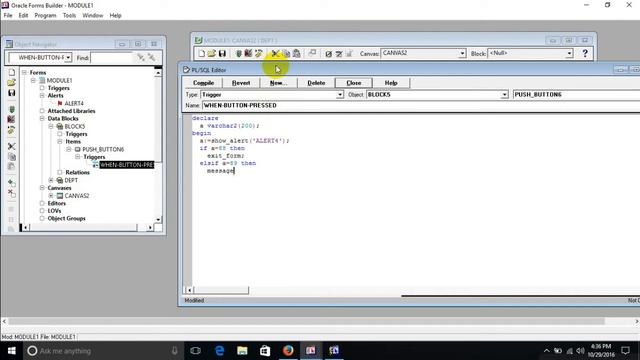Screen dimensions: 640x360
Task: Expand CANVAS2 node in tree
Action: [51, 196]
